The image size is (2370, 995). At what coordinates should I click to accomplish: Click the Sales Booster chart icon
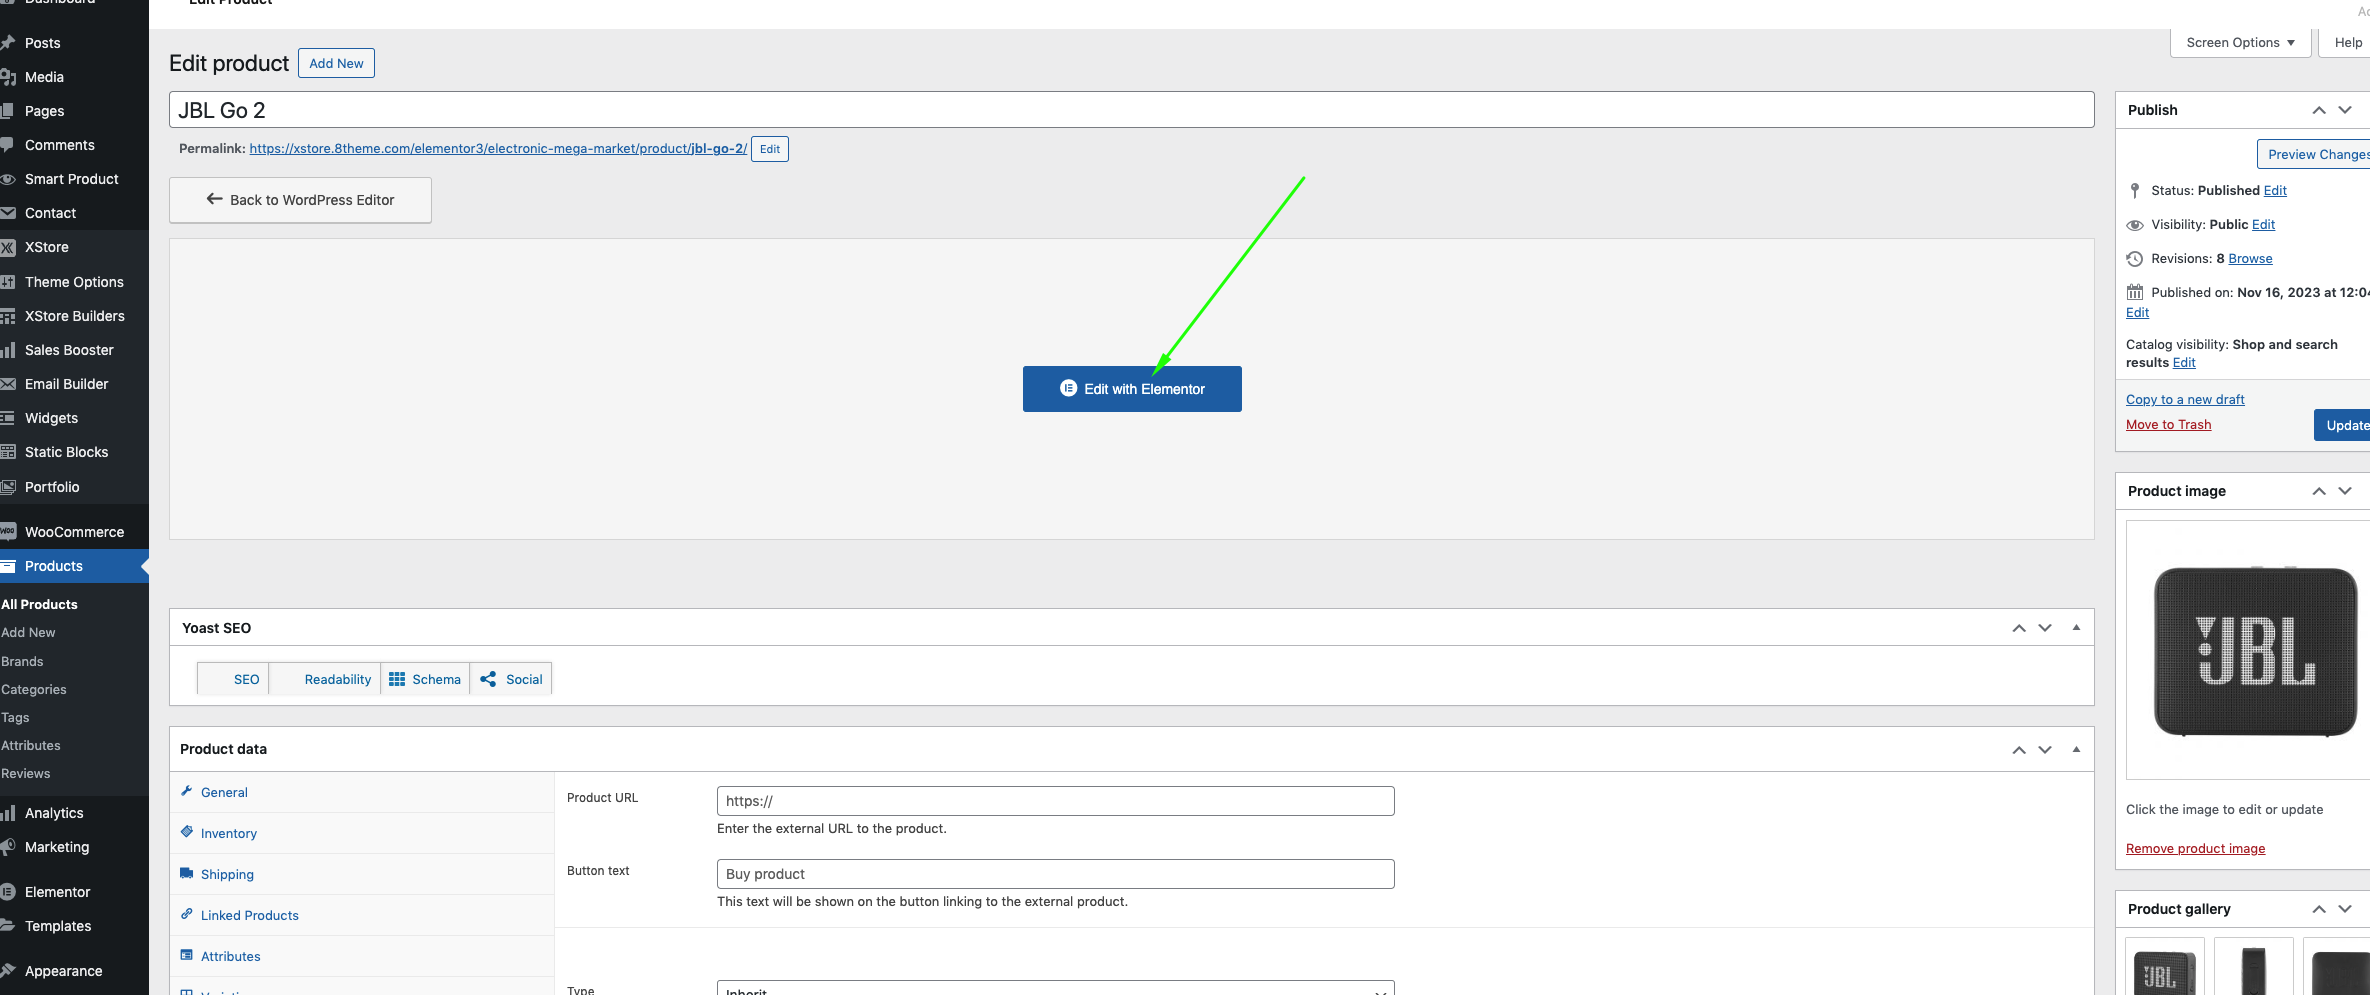[x=7, y=350]
